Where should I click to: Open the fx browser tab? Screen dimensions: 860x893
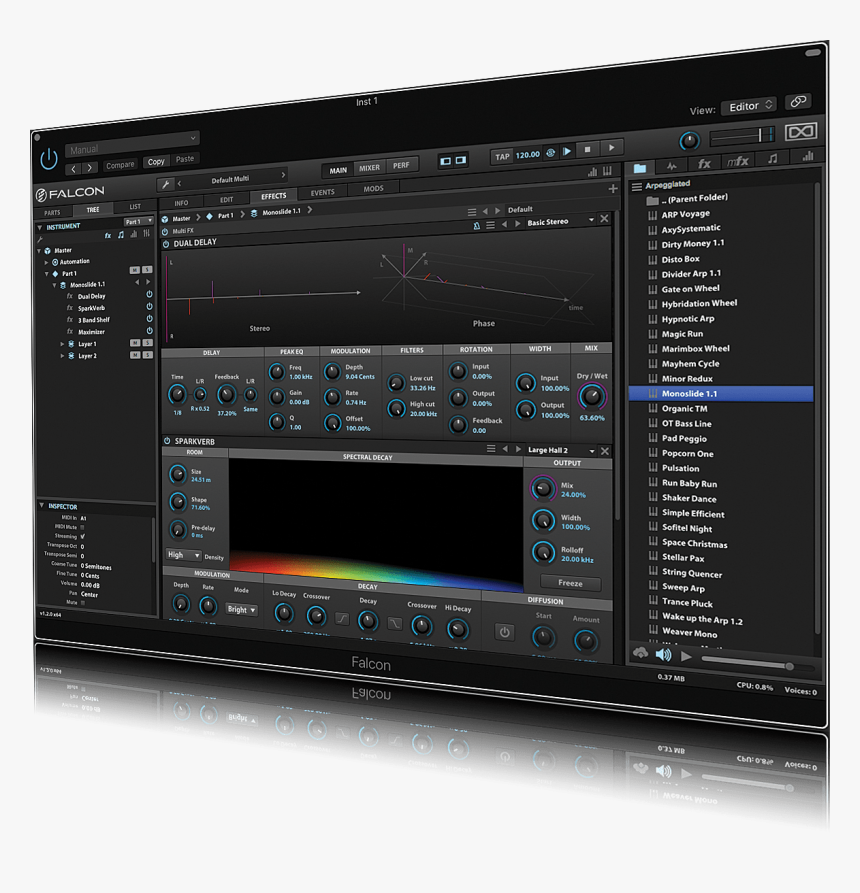705,164
